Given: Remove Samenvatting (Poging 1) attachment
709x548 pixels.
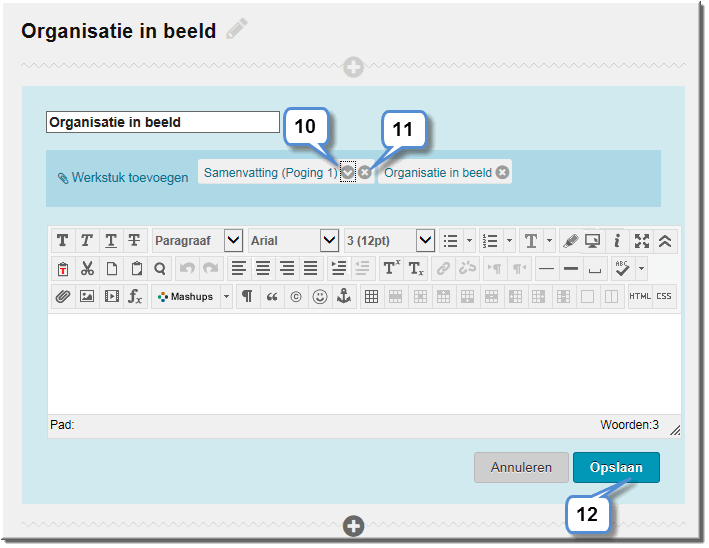Looking at the screenshot, I should coord(364,172).
